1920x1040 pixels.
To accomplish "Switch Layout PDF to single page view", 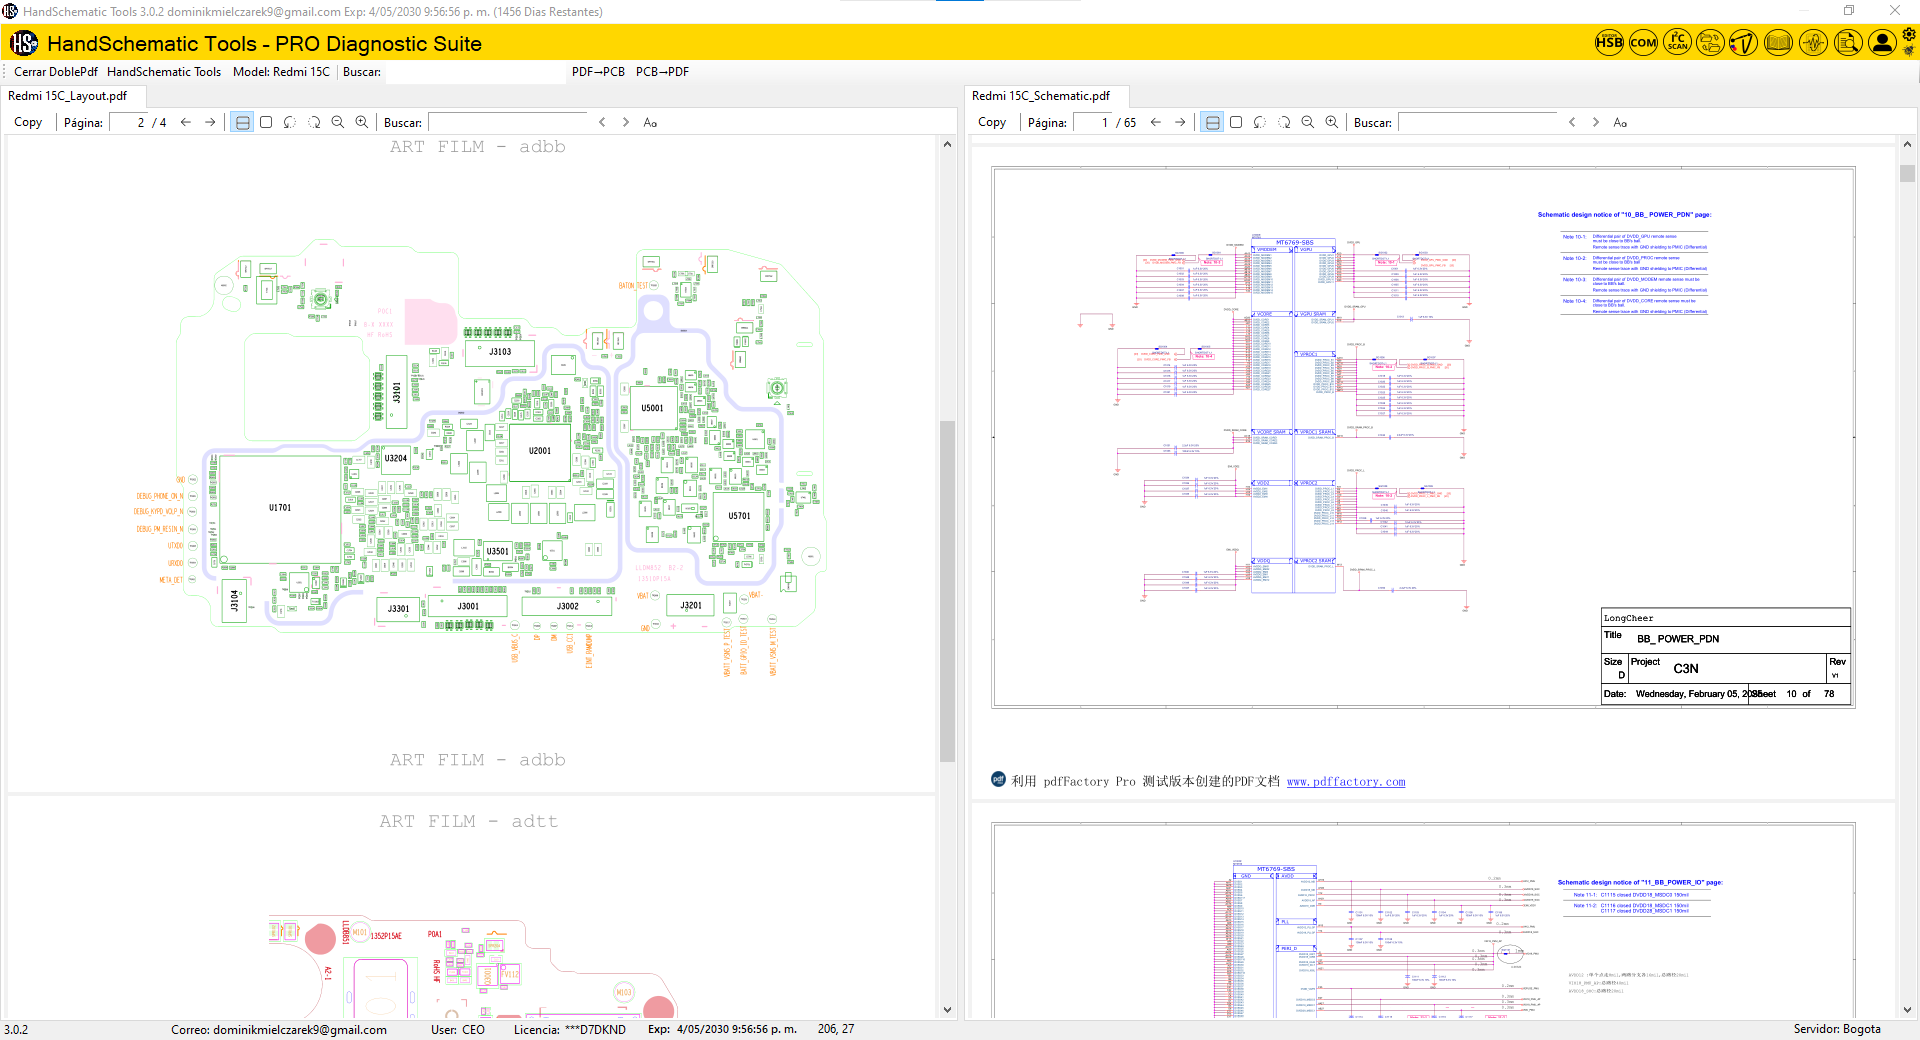I will [266, 122].
